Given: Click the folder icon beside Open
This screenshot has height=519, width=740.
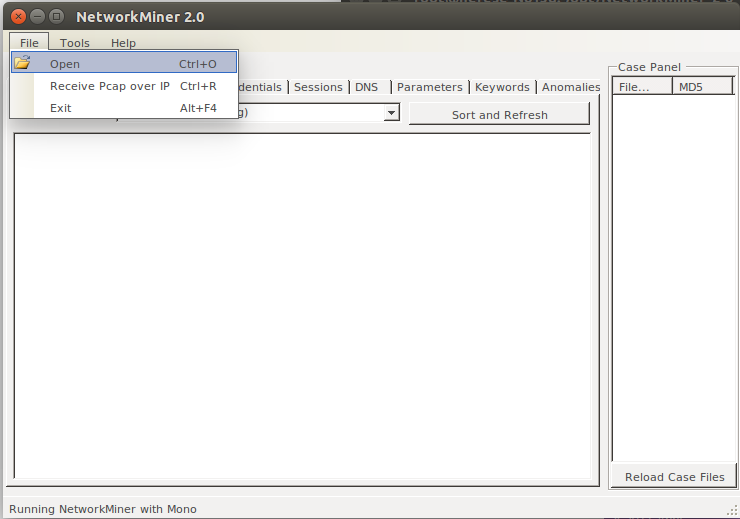Looking at the screenshot, I should click(22, 63).
